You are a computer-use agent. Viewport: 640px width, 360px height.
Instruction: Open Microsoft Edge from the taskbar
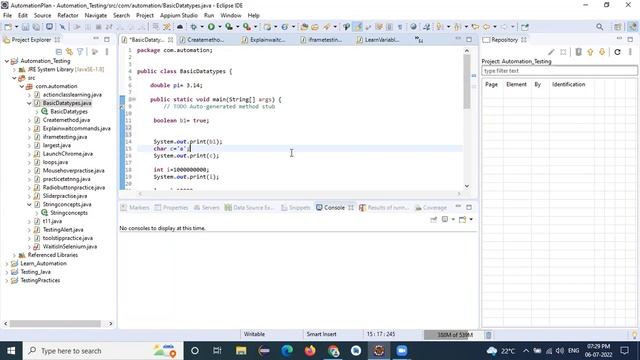pyautogui.click(x=287, y=351)
